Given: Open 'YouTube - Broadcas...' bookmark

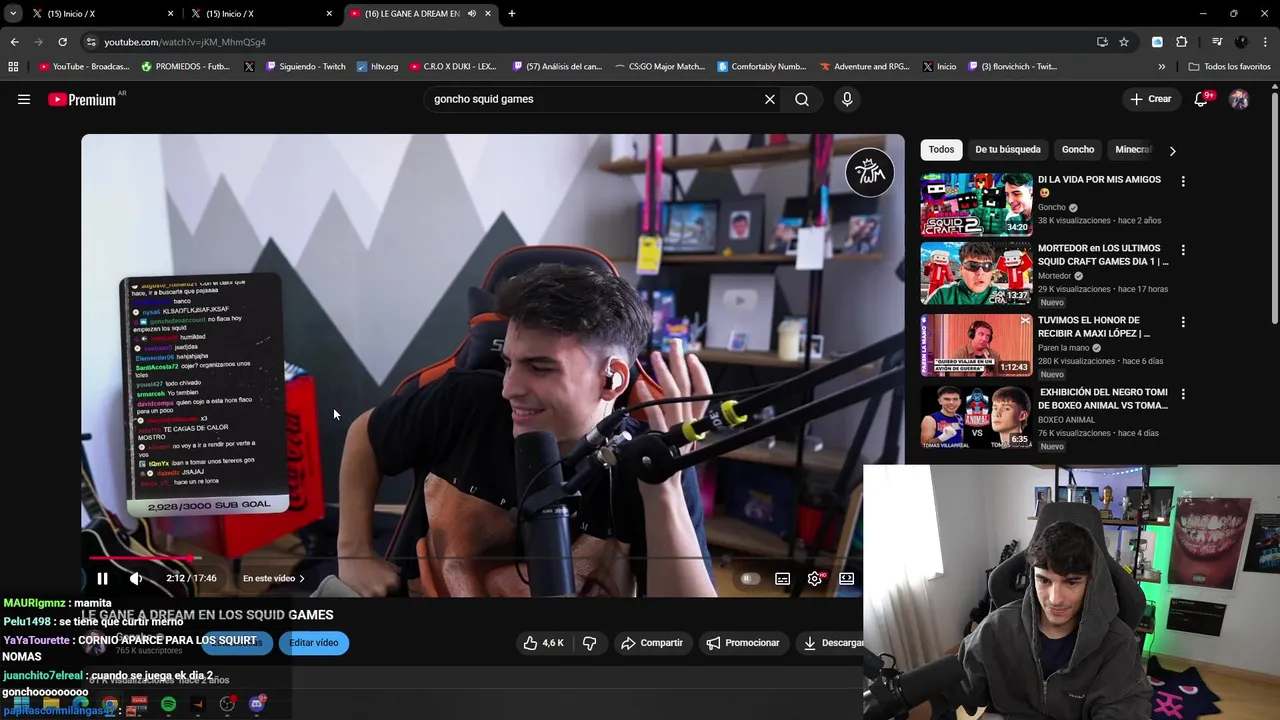Looking at the screenshot, I should click(83, 67).
